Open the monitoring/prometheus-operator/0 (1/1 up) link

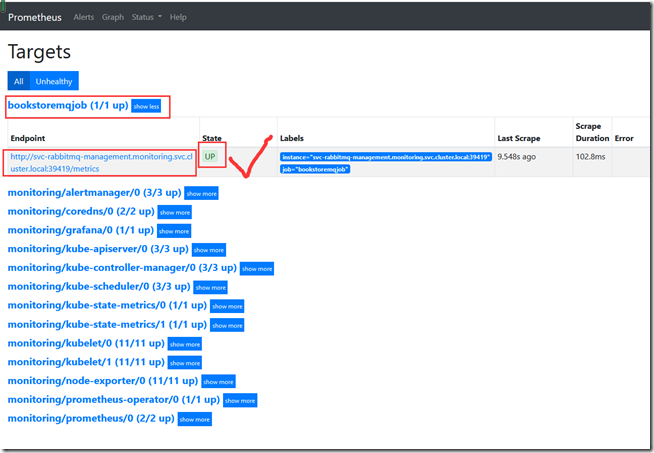114,400
